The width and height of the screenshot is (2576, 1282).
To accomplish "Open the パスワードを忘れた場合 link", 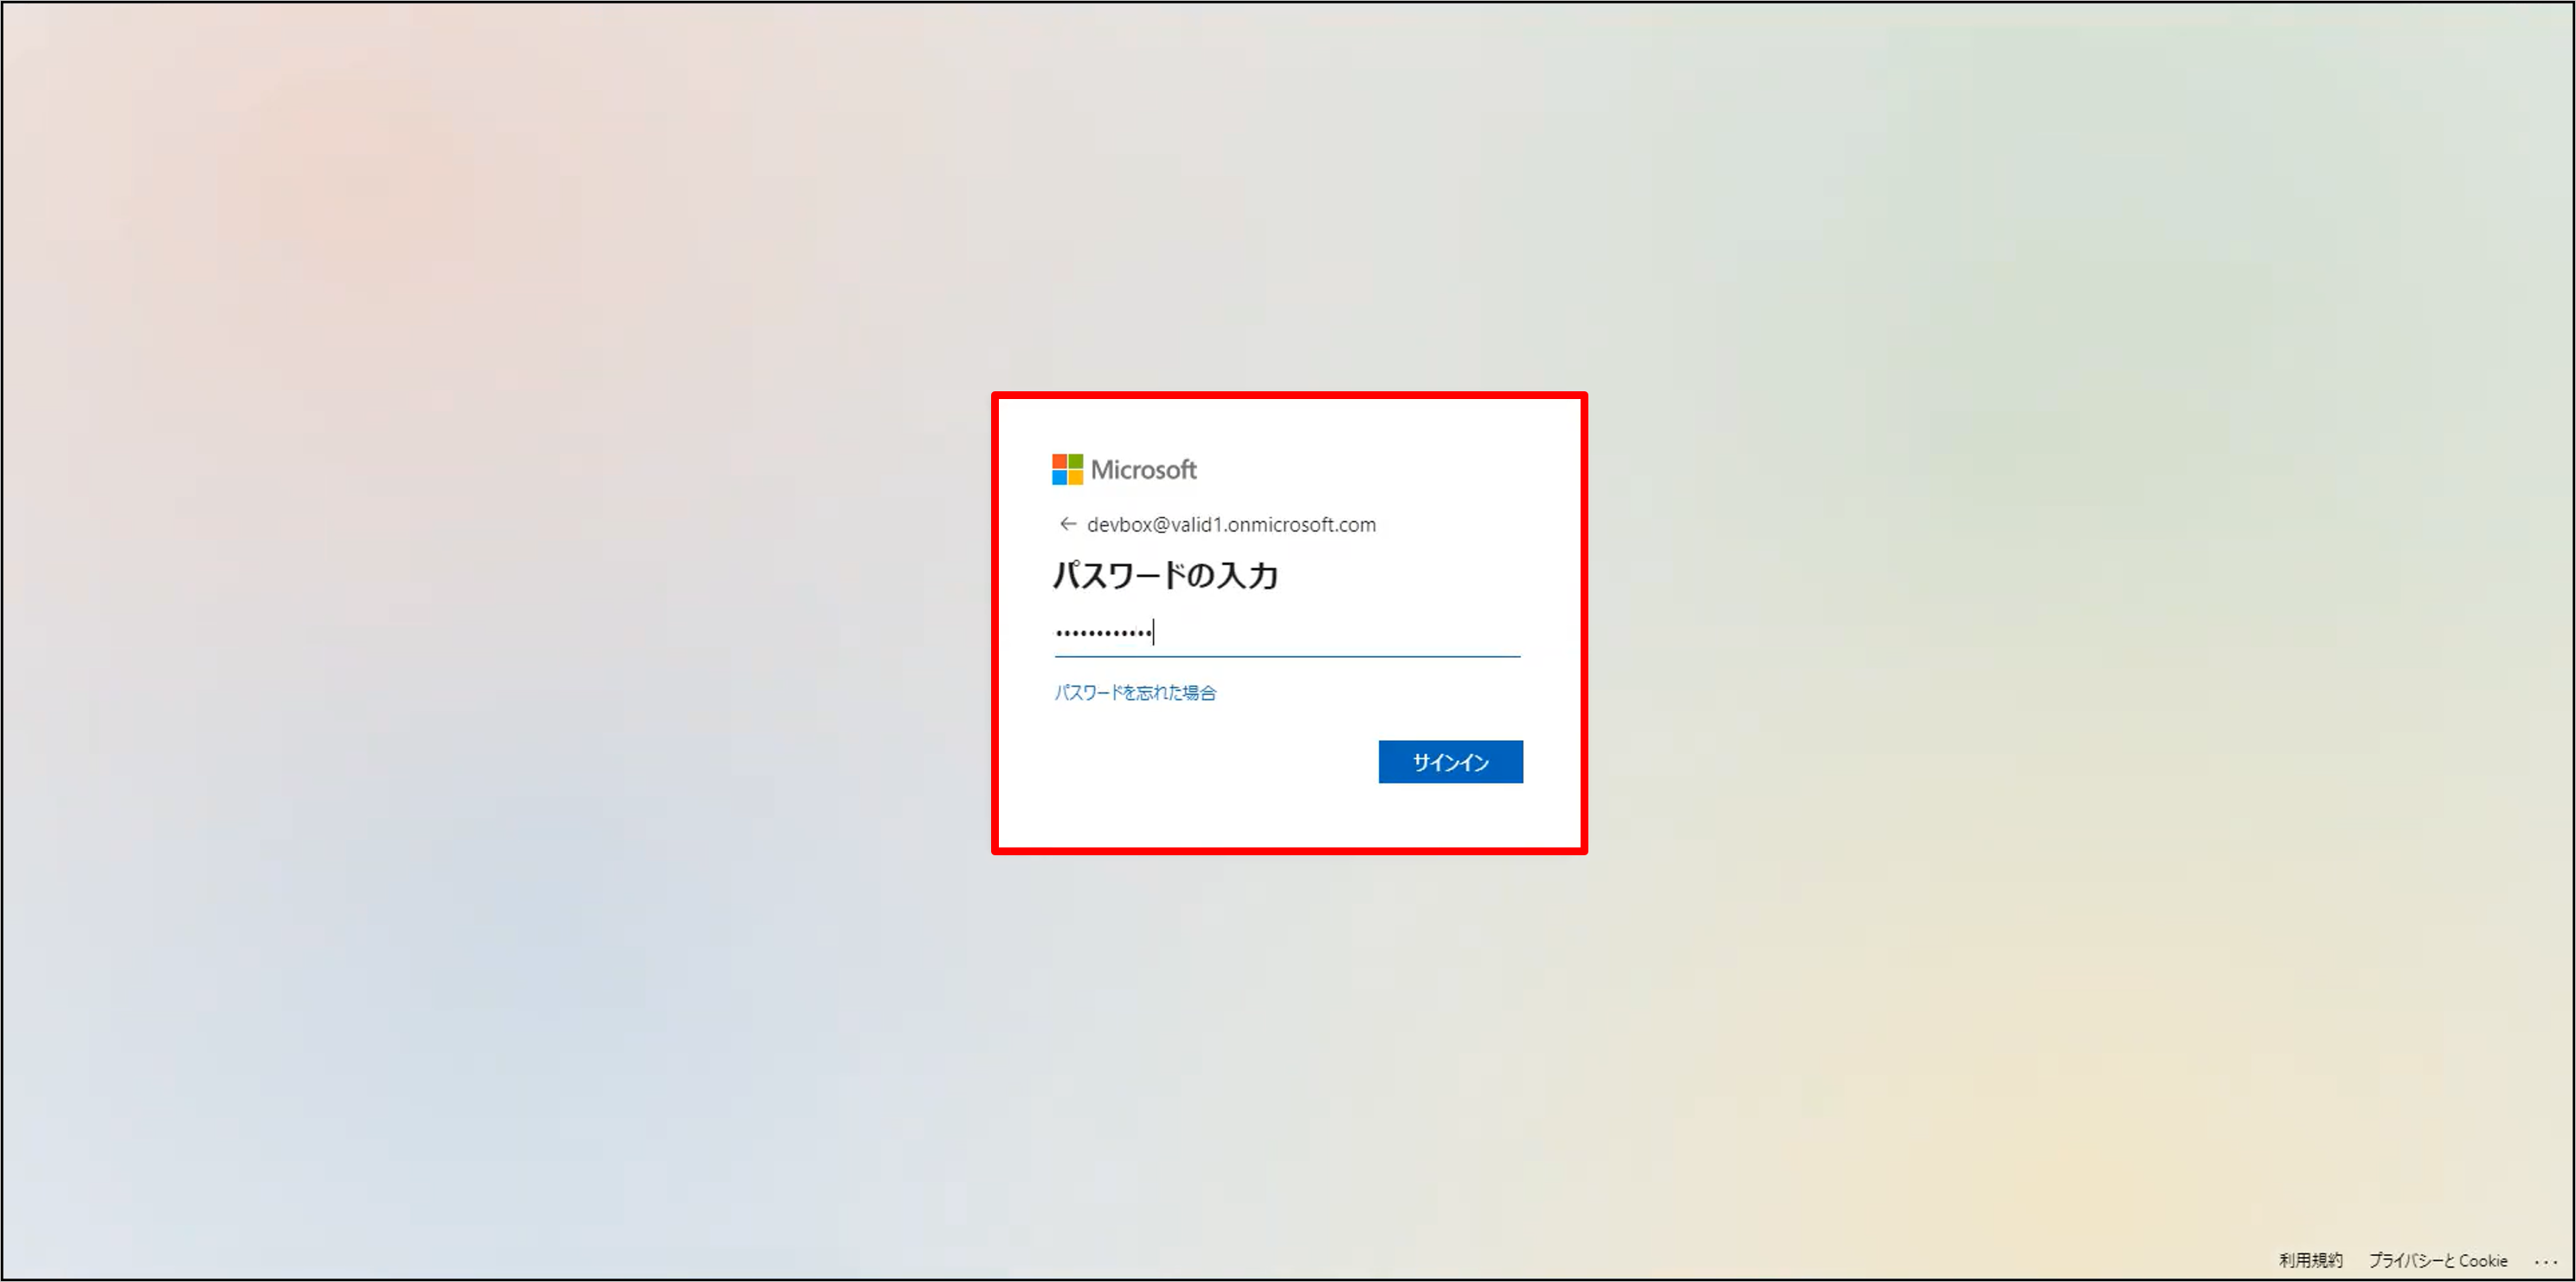I will click(x=1135, y=693).
